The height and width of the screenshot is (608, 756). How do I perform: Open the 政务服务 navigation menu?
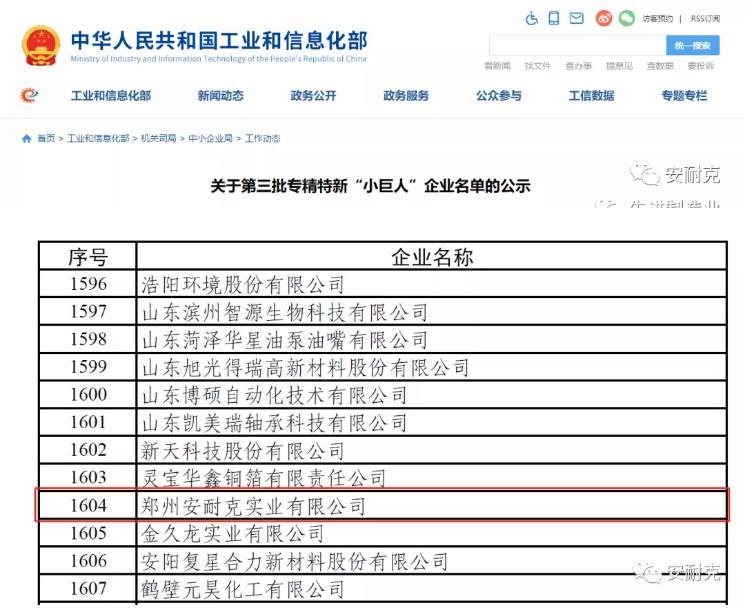click(x=406, y=95)
